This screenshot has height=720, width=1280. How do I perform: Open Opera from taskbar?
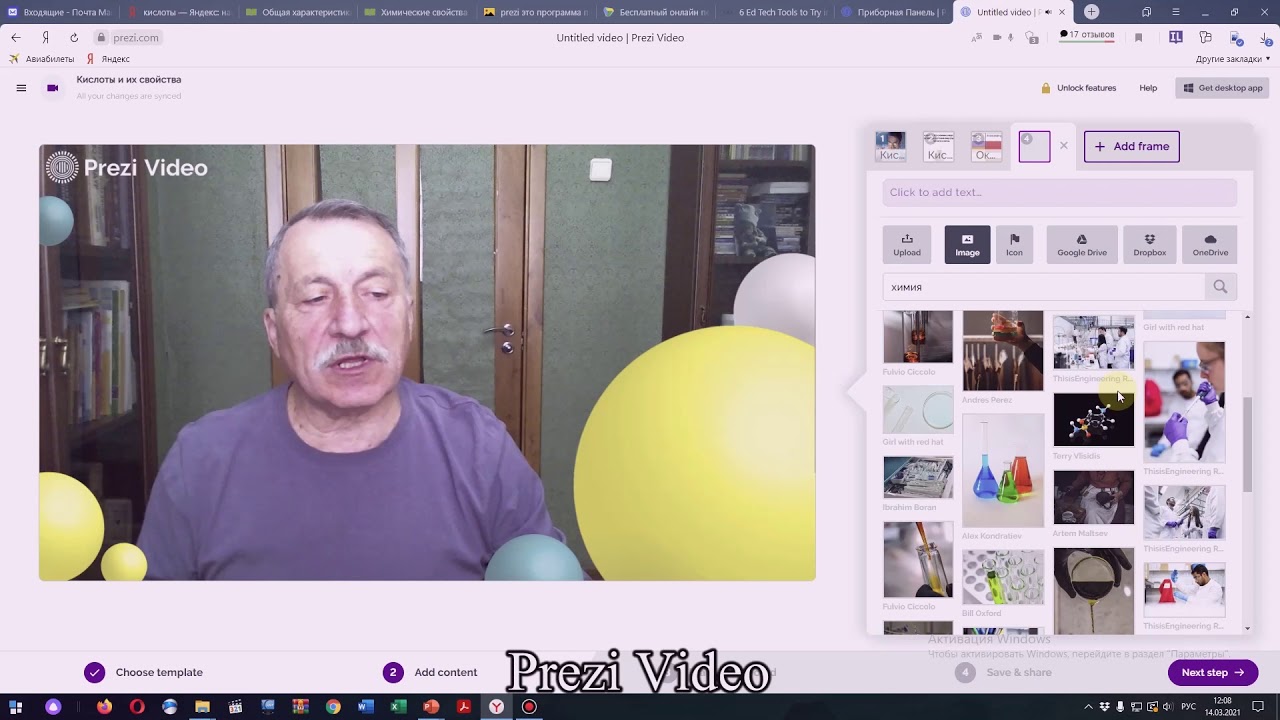click(x=137, y=707)
